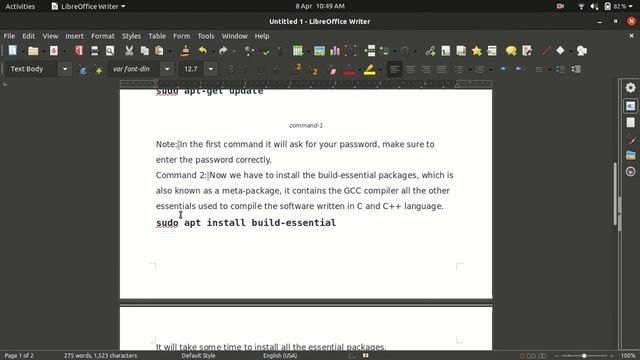This screenshot has height=360, width=640.
Task: Insert special character star icon
Action: coord(476,51)
